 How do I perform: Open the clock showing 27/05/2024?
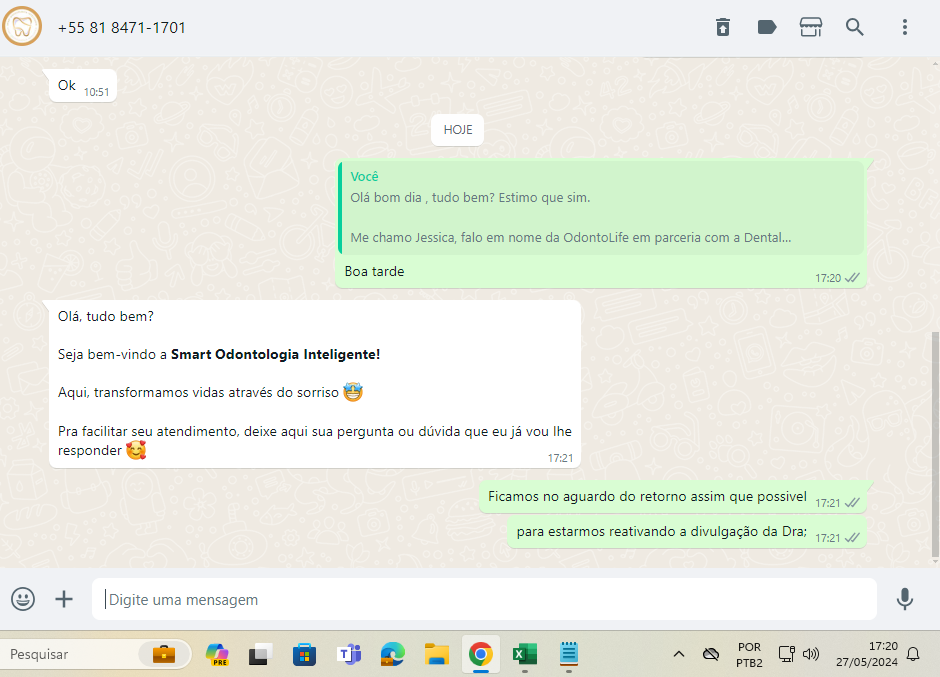click(x=867, y=654)
